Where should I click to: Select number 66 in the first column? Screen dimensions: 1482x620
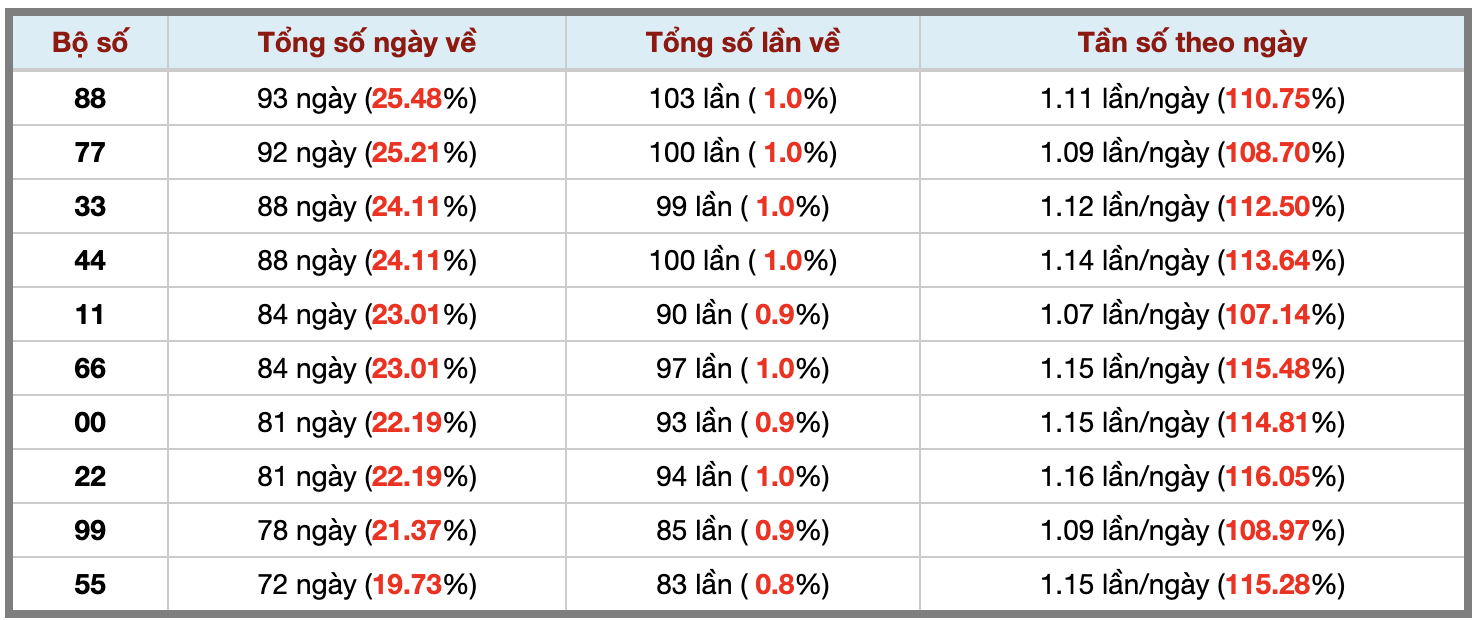90,368
